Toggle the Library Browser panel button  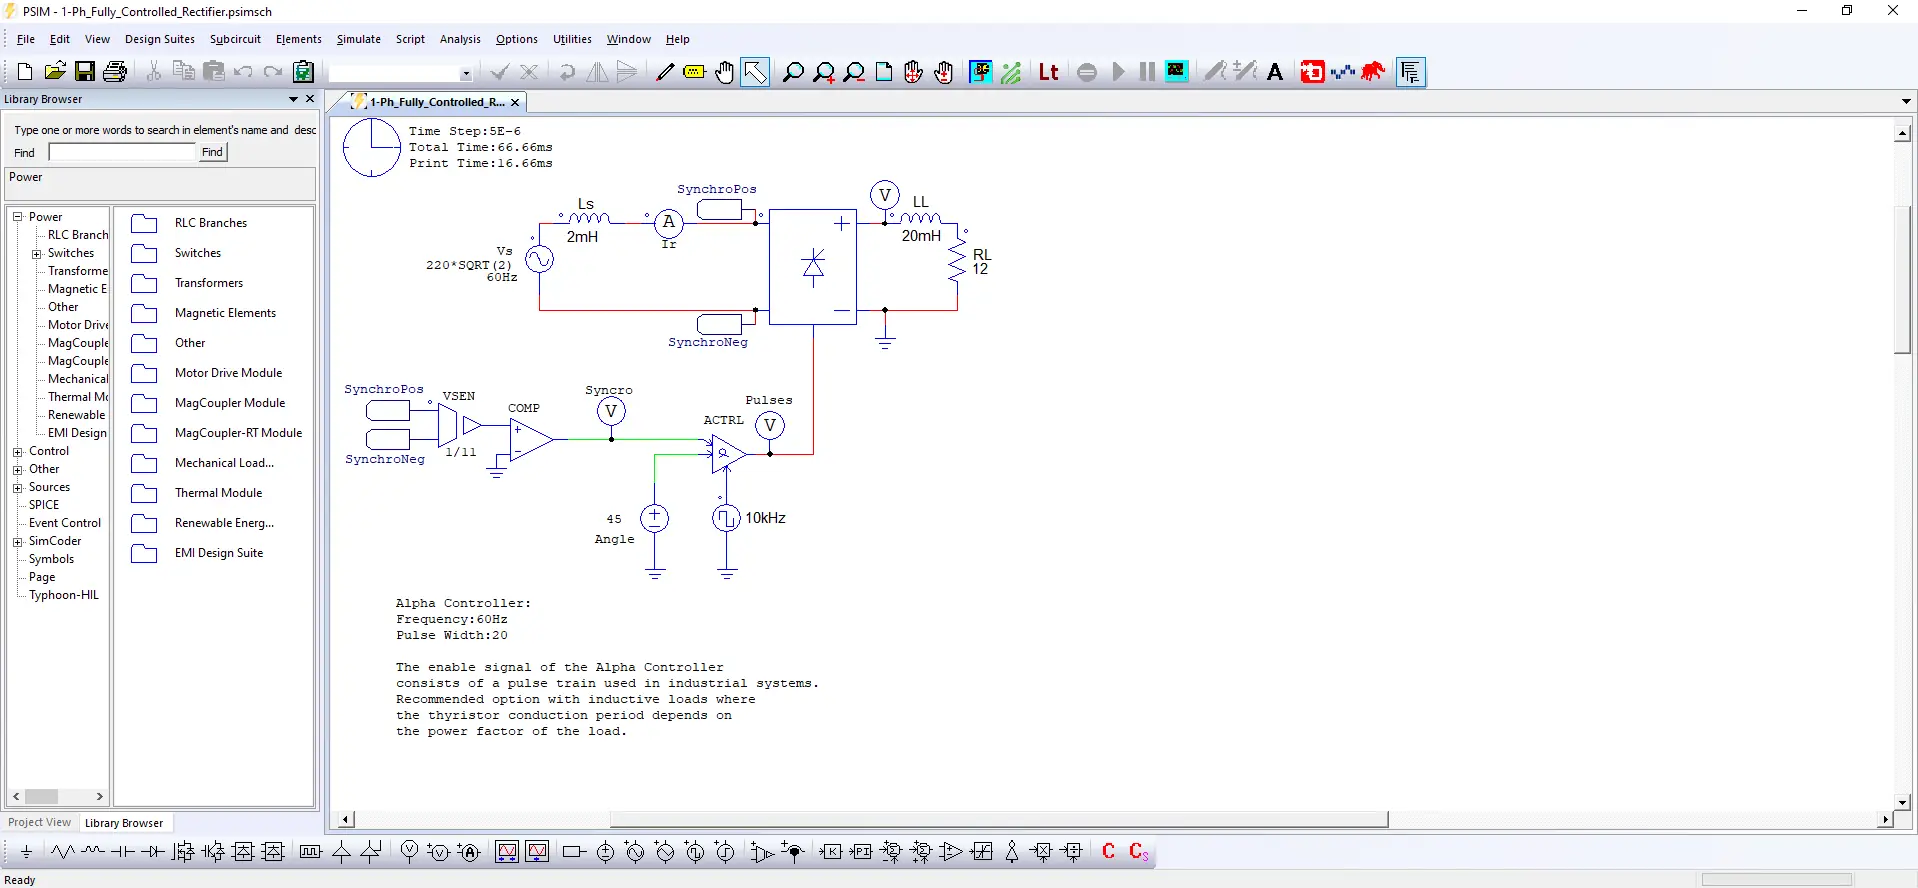(x=1410, y=72)
